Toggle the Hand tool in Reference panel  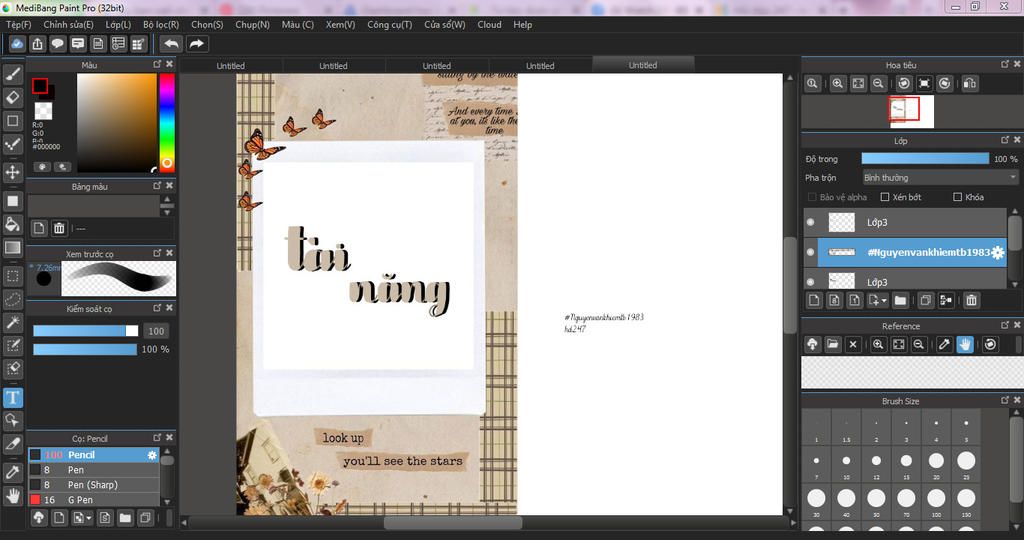point(965,344)
